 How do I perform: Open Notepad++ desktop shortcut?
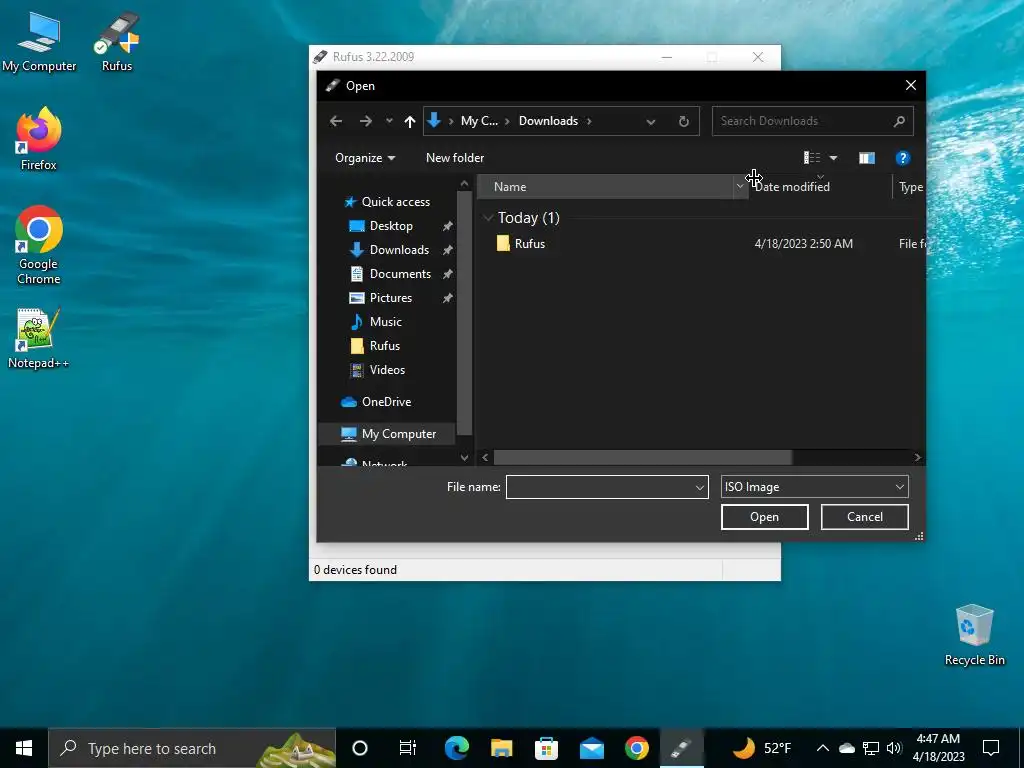(x=39, y=338)
